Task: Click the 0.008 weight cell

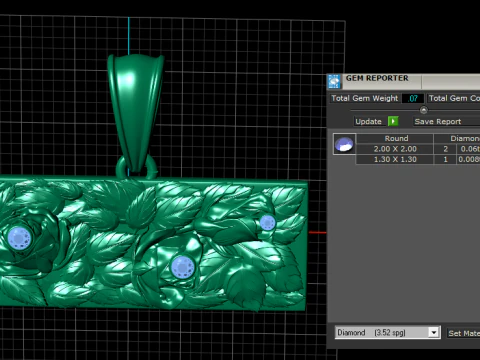Action: point(468,159)
